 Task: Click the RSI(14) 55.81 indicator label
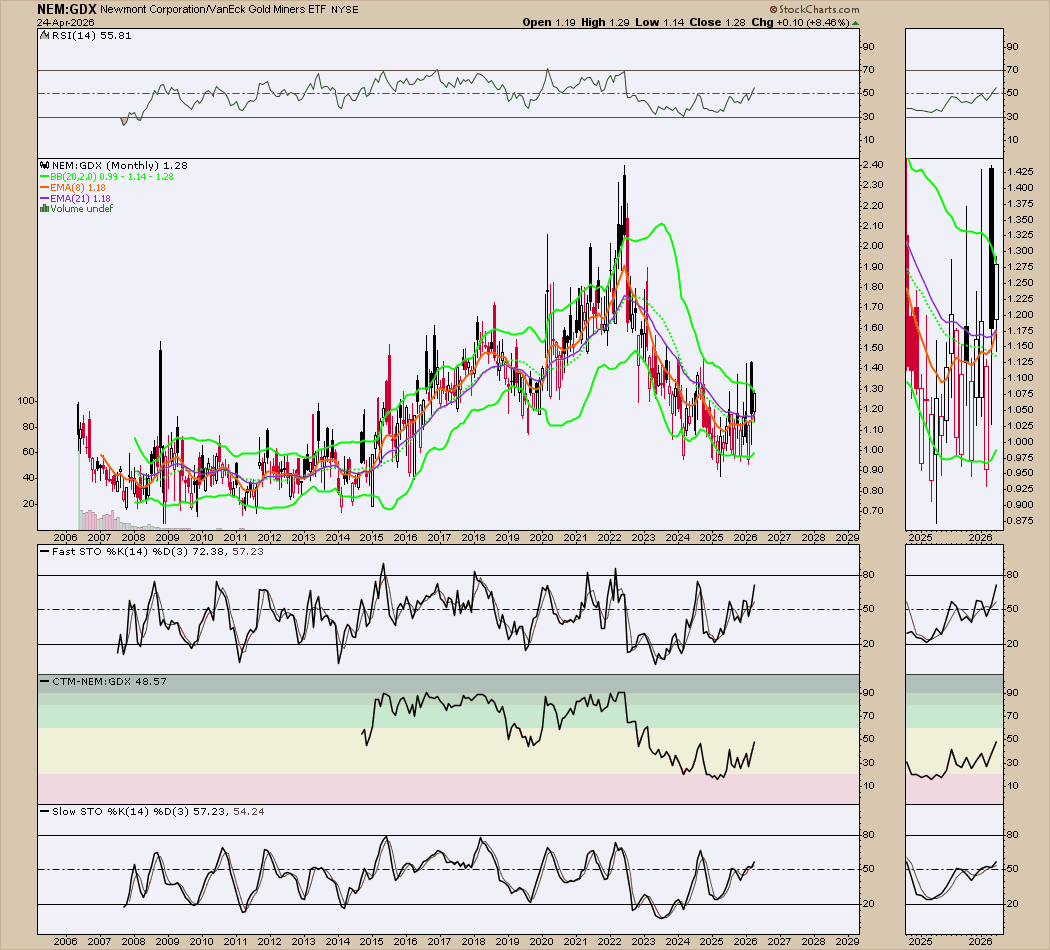(x=90, y=36)
